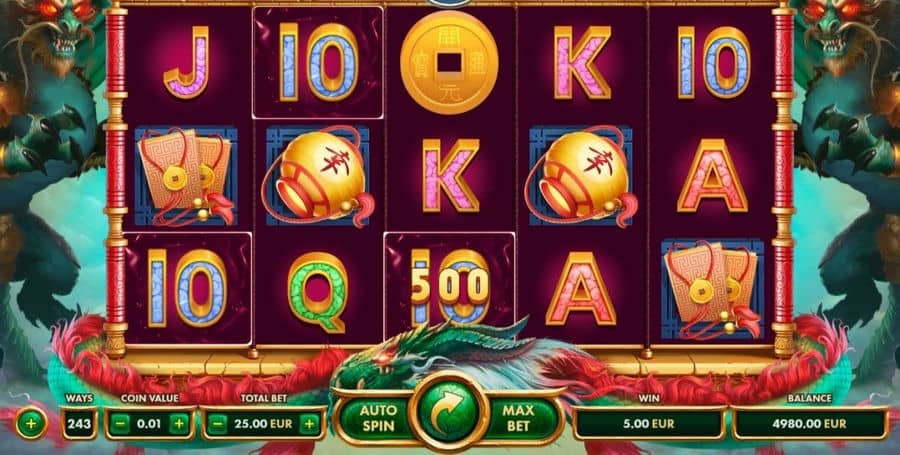Click the Balance amount display

point(809,424)
